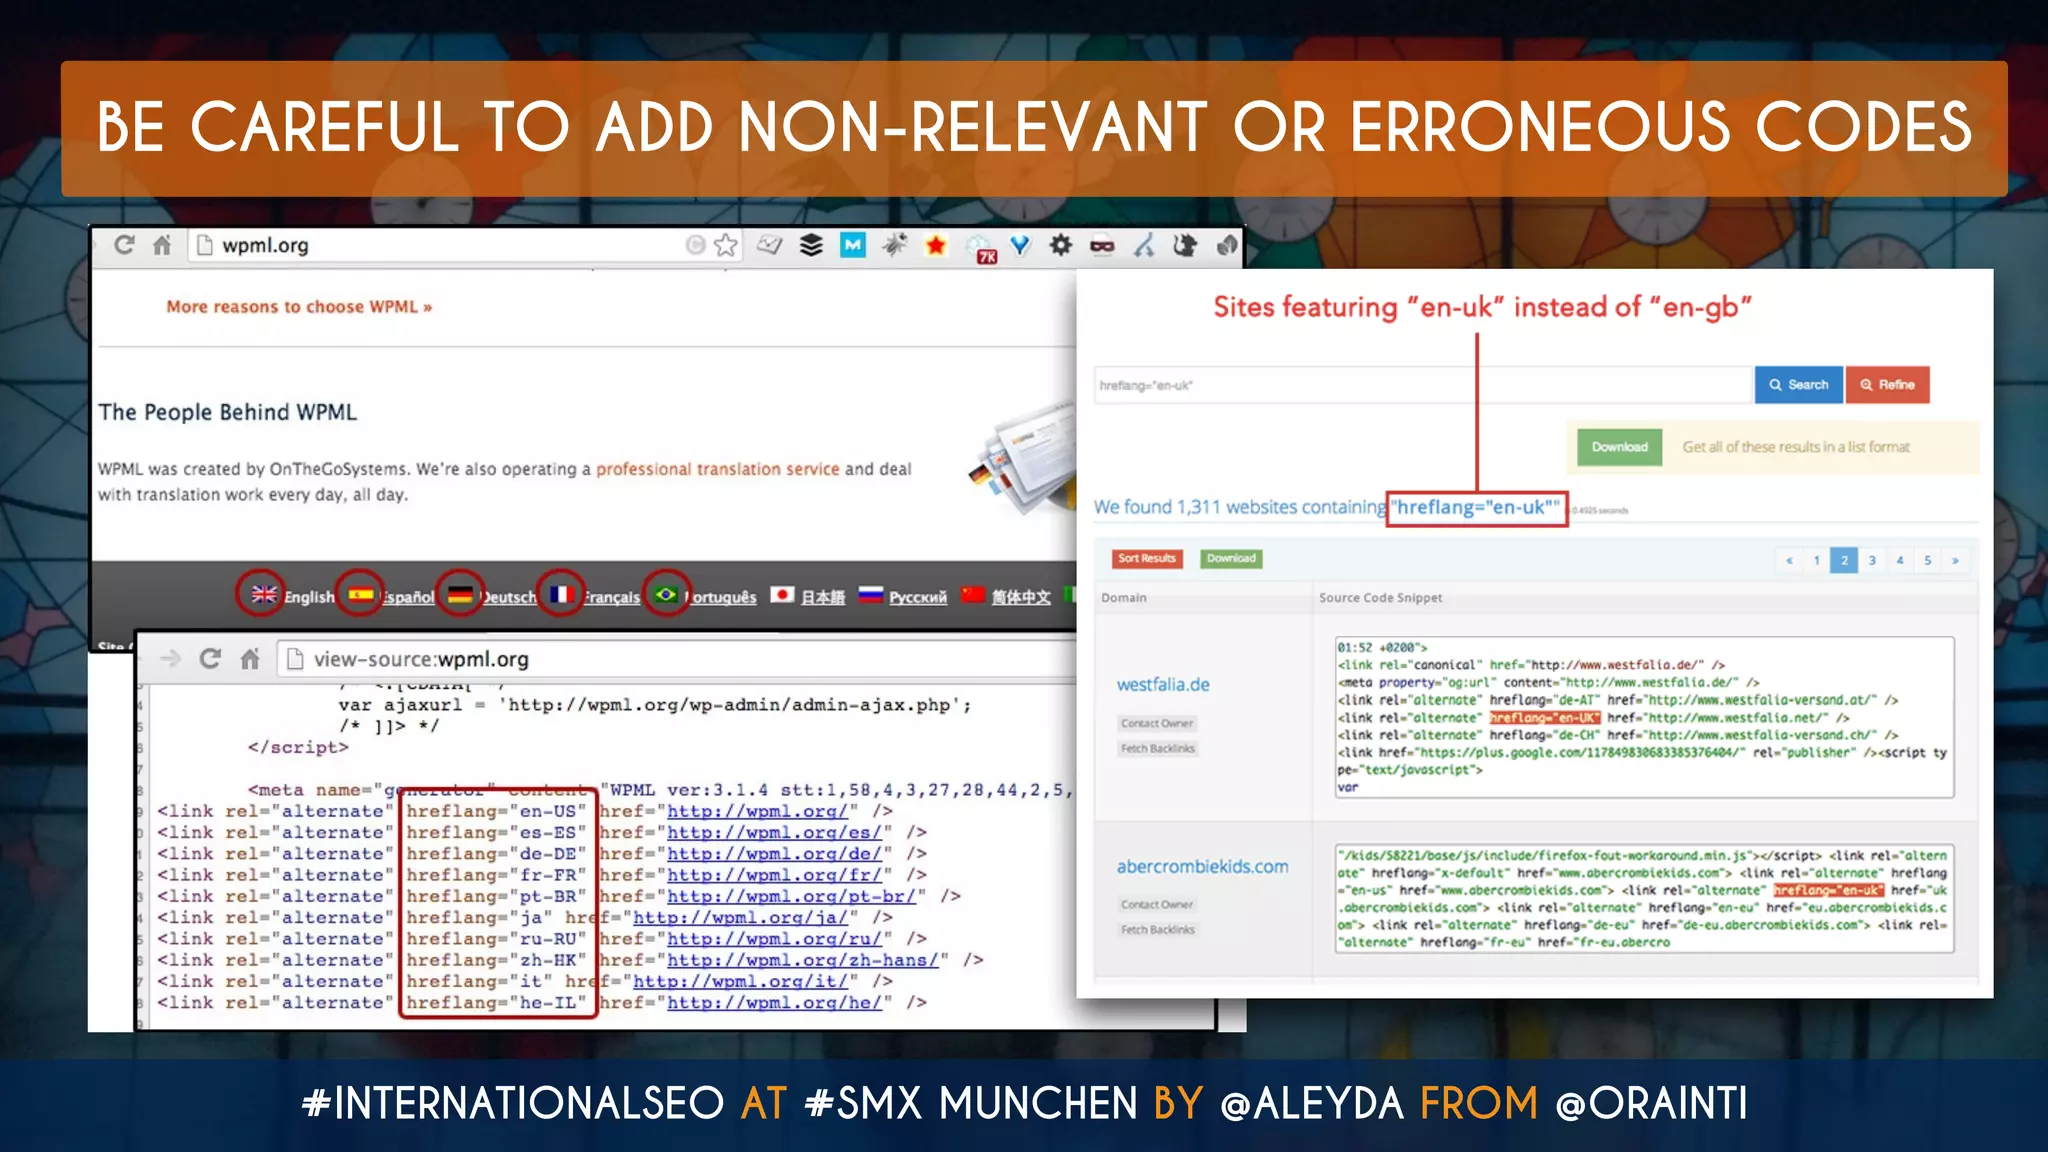Click the page-history icon beside the star
2048x1152 pixels.
pos(695,245)
